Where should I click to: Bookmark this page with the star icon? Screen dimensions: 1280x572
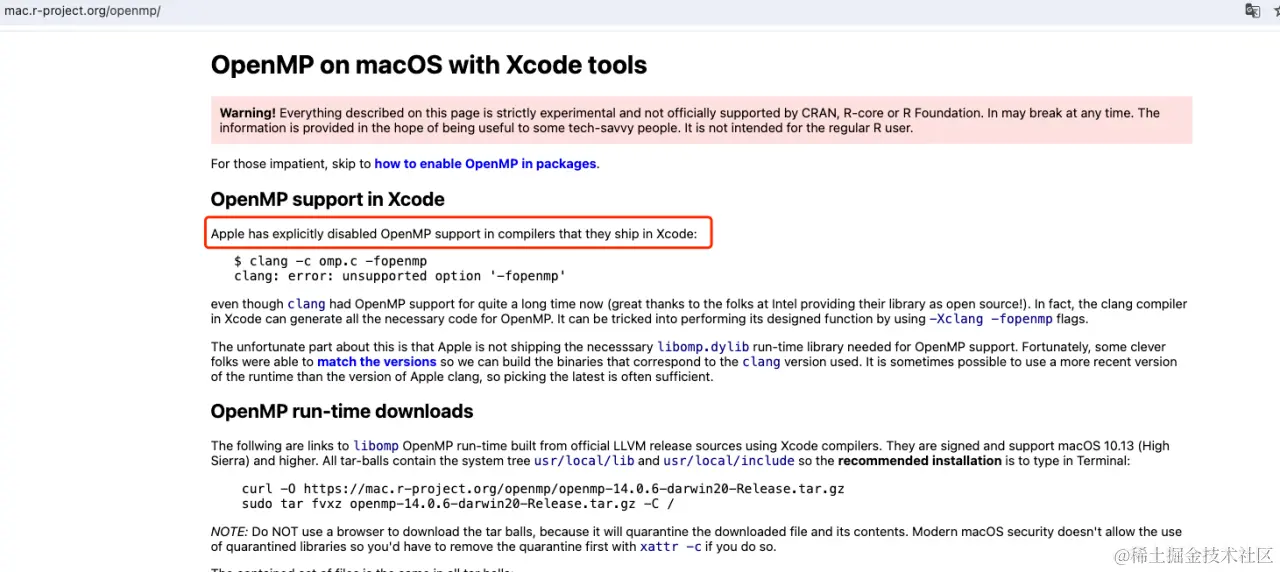(x=1277, y=10)
